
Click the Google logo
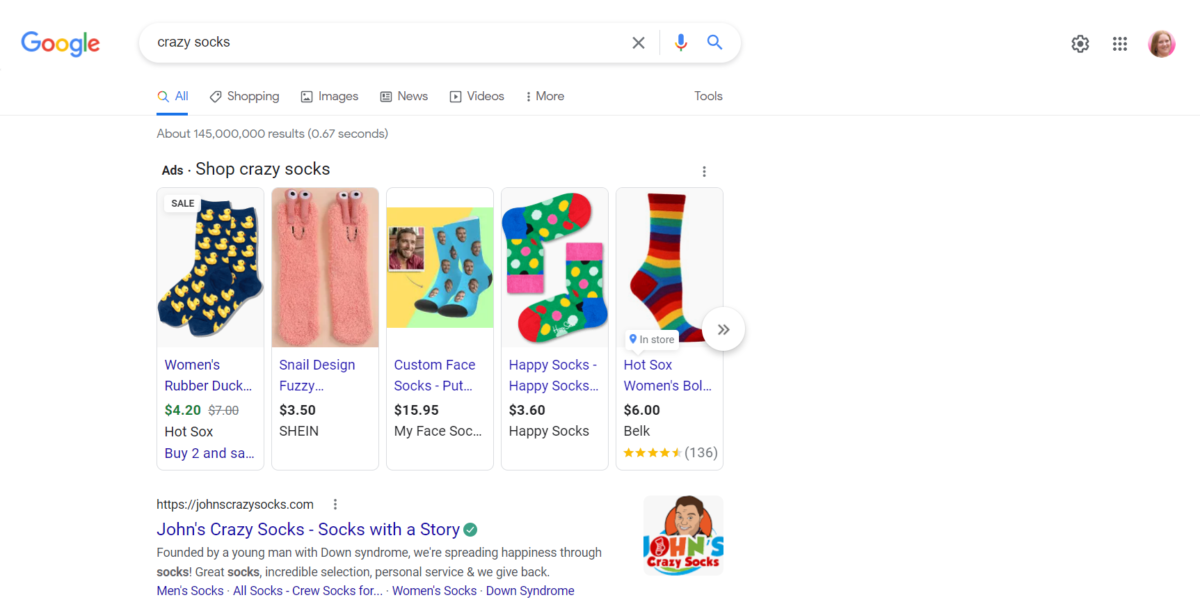coord(60,43)
